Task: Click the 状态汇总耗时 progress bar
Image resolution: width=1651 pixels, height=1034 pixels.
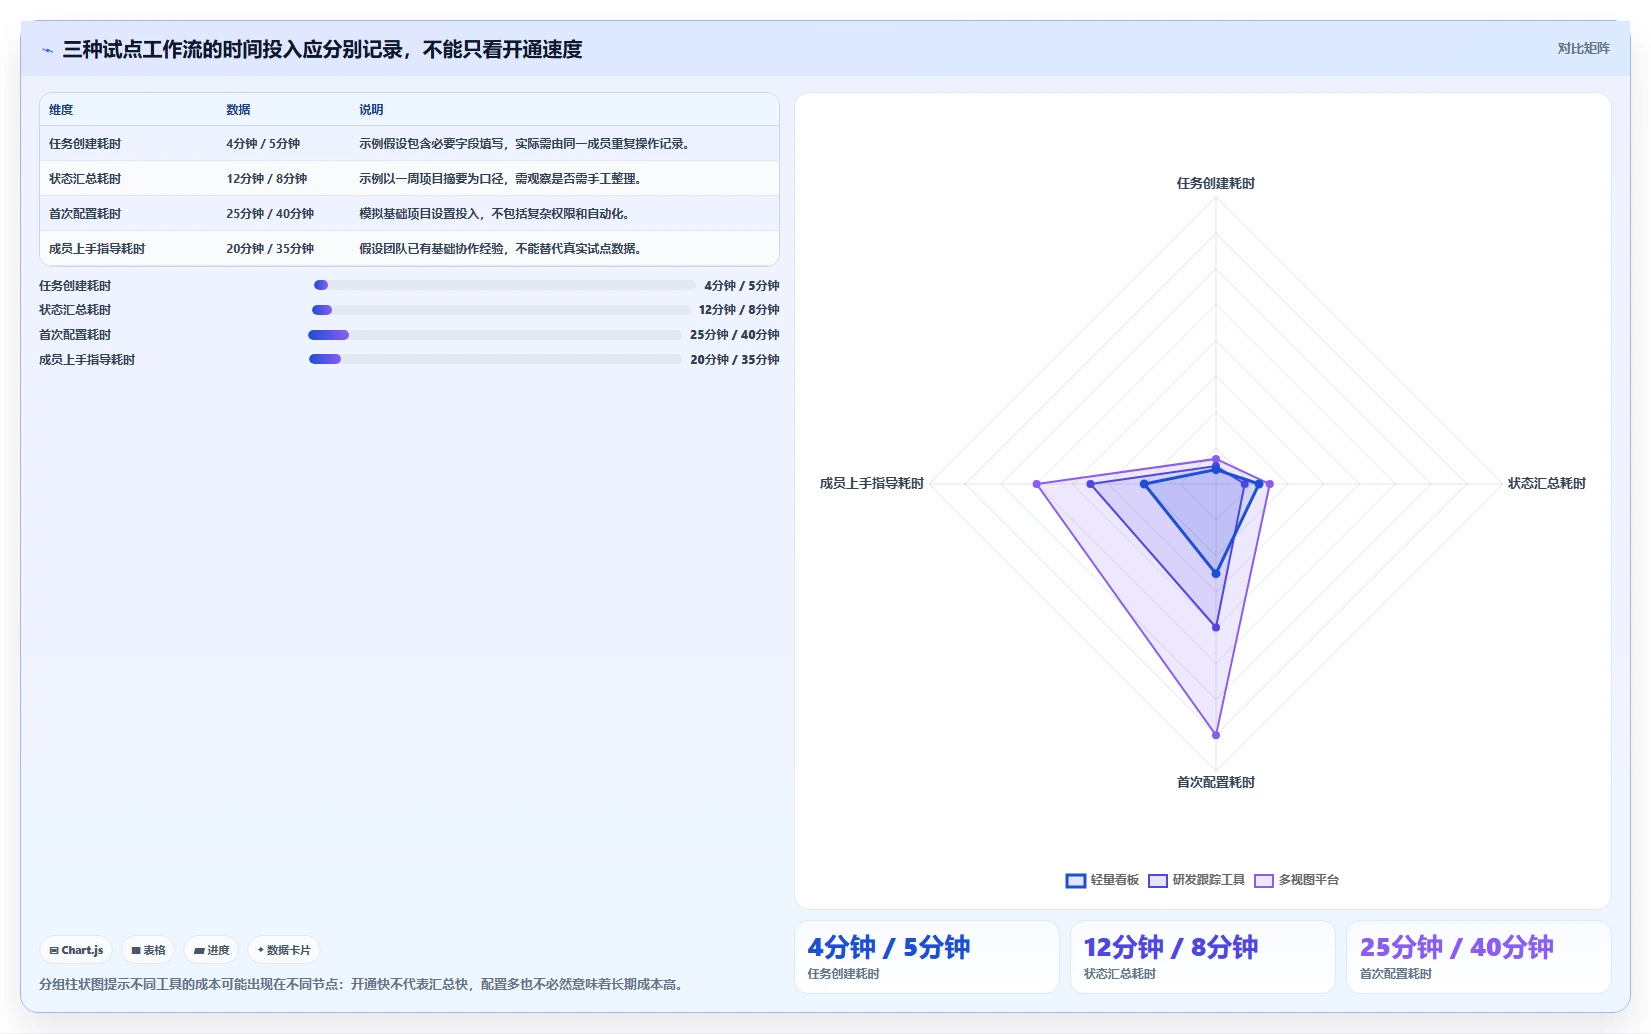Action: click(x=501, y=310)
